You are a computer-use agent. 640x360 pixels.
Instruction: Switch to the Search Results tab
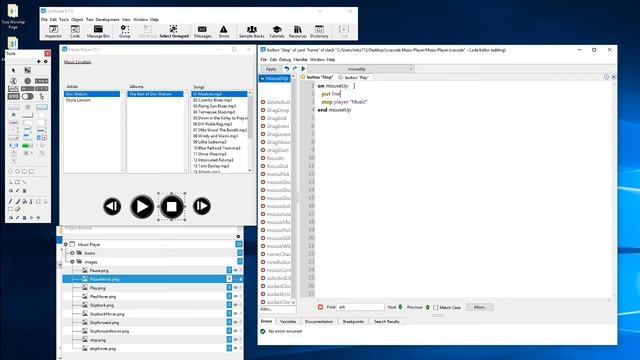click(x=387, y=322)
